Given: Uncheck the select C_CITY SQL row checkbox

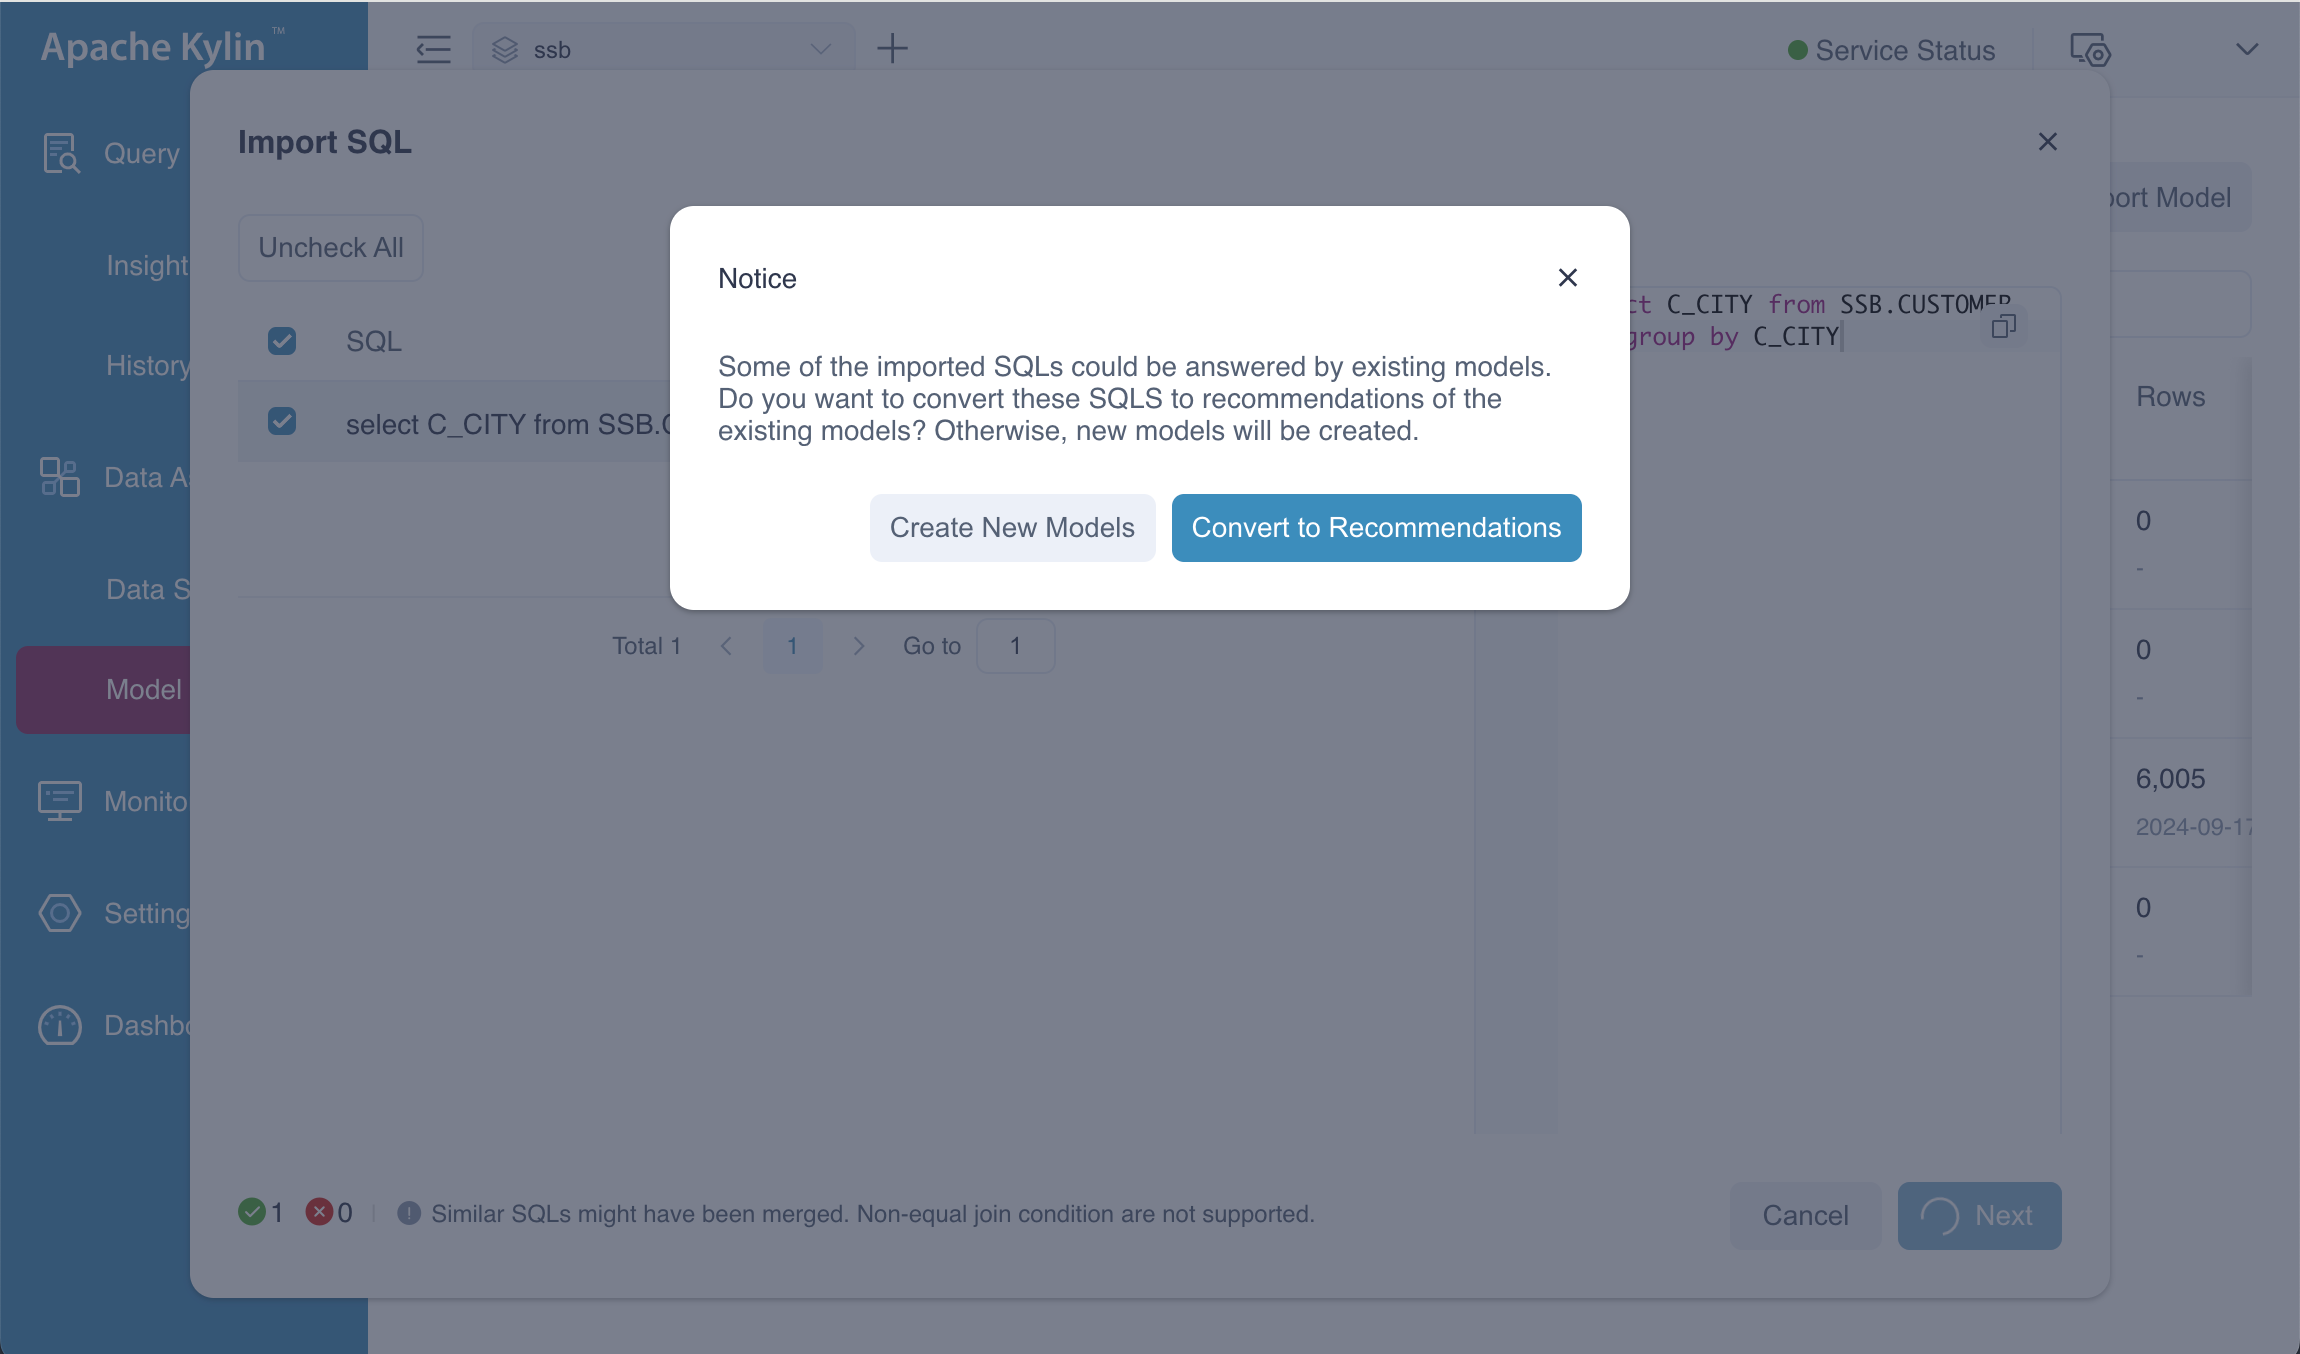Looking at the screenshot, I should (282, 421).
